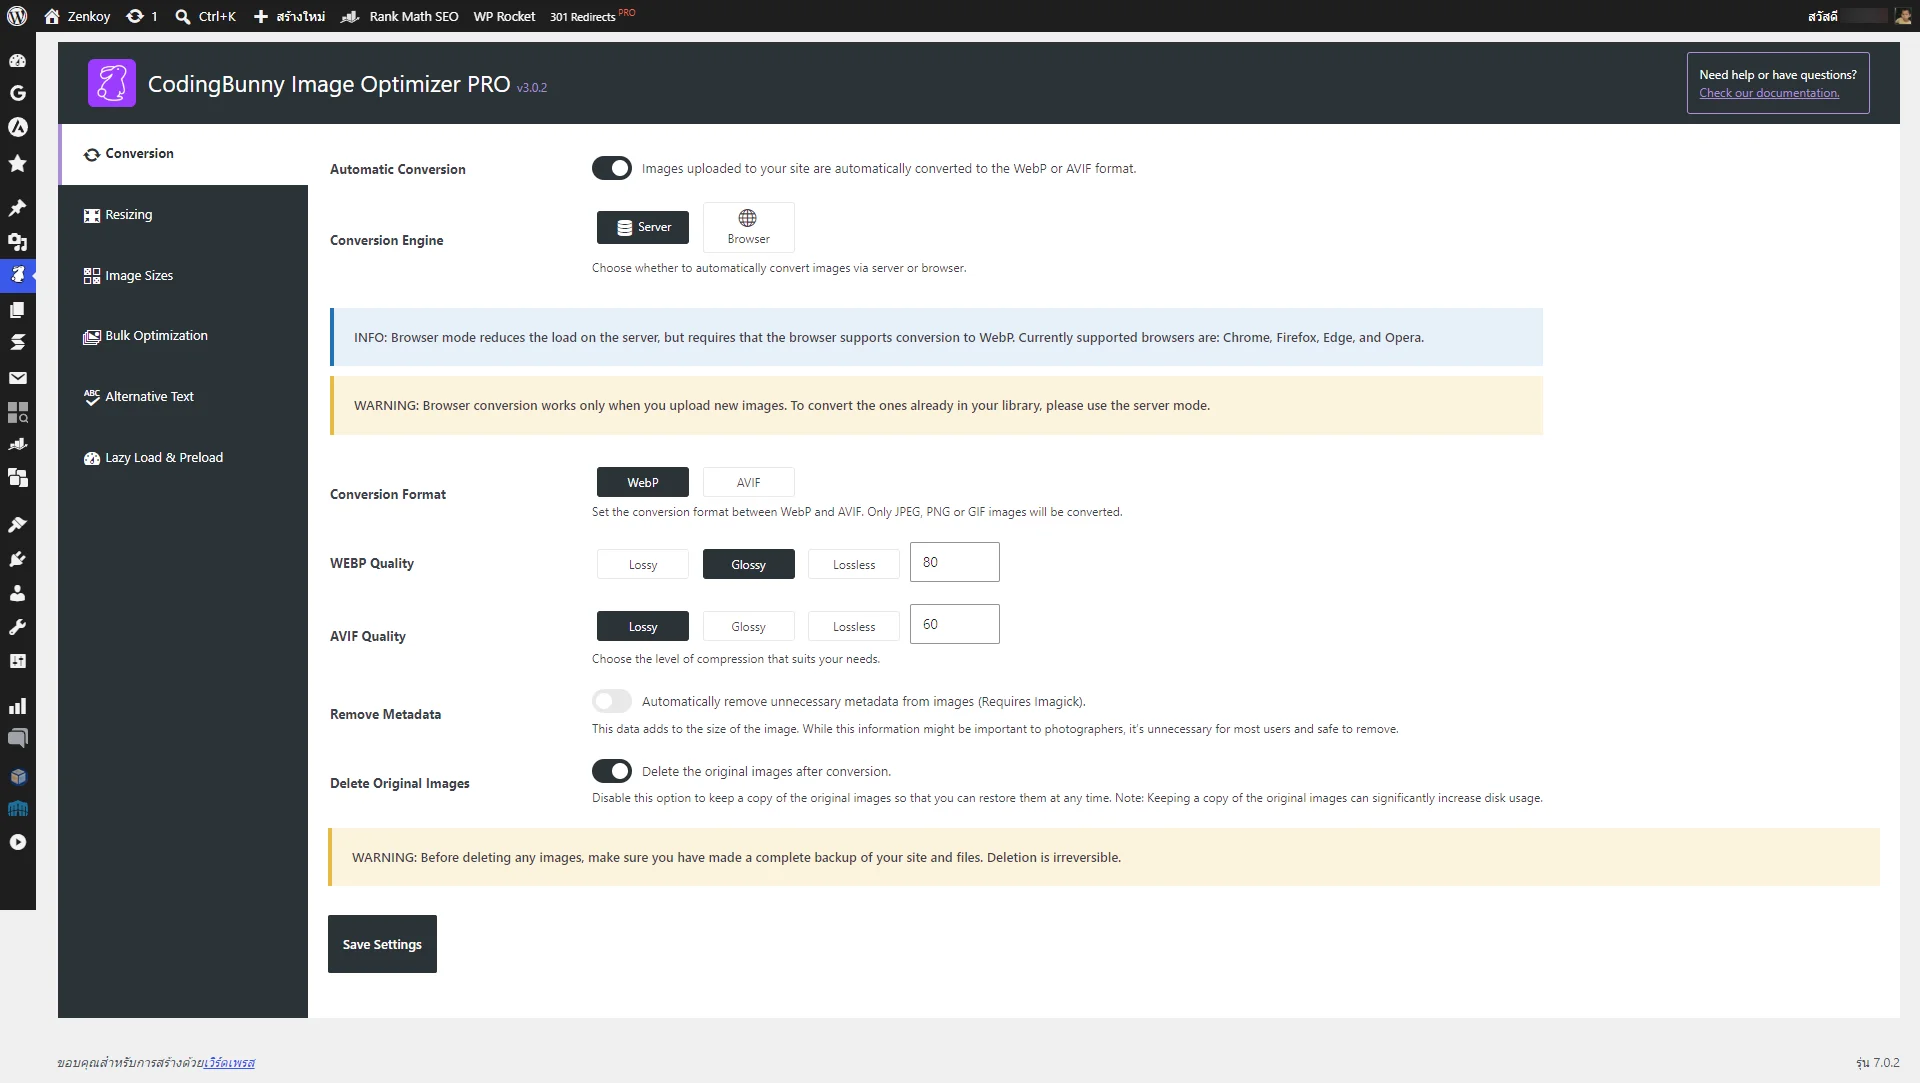Click the Rank Math SEO chart icon
The image size is (1920, 1083).
pyautogui.click(x=350, y=16)
